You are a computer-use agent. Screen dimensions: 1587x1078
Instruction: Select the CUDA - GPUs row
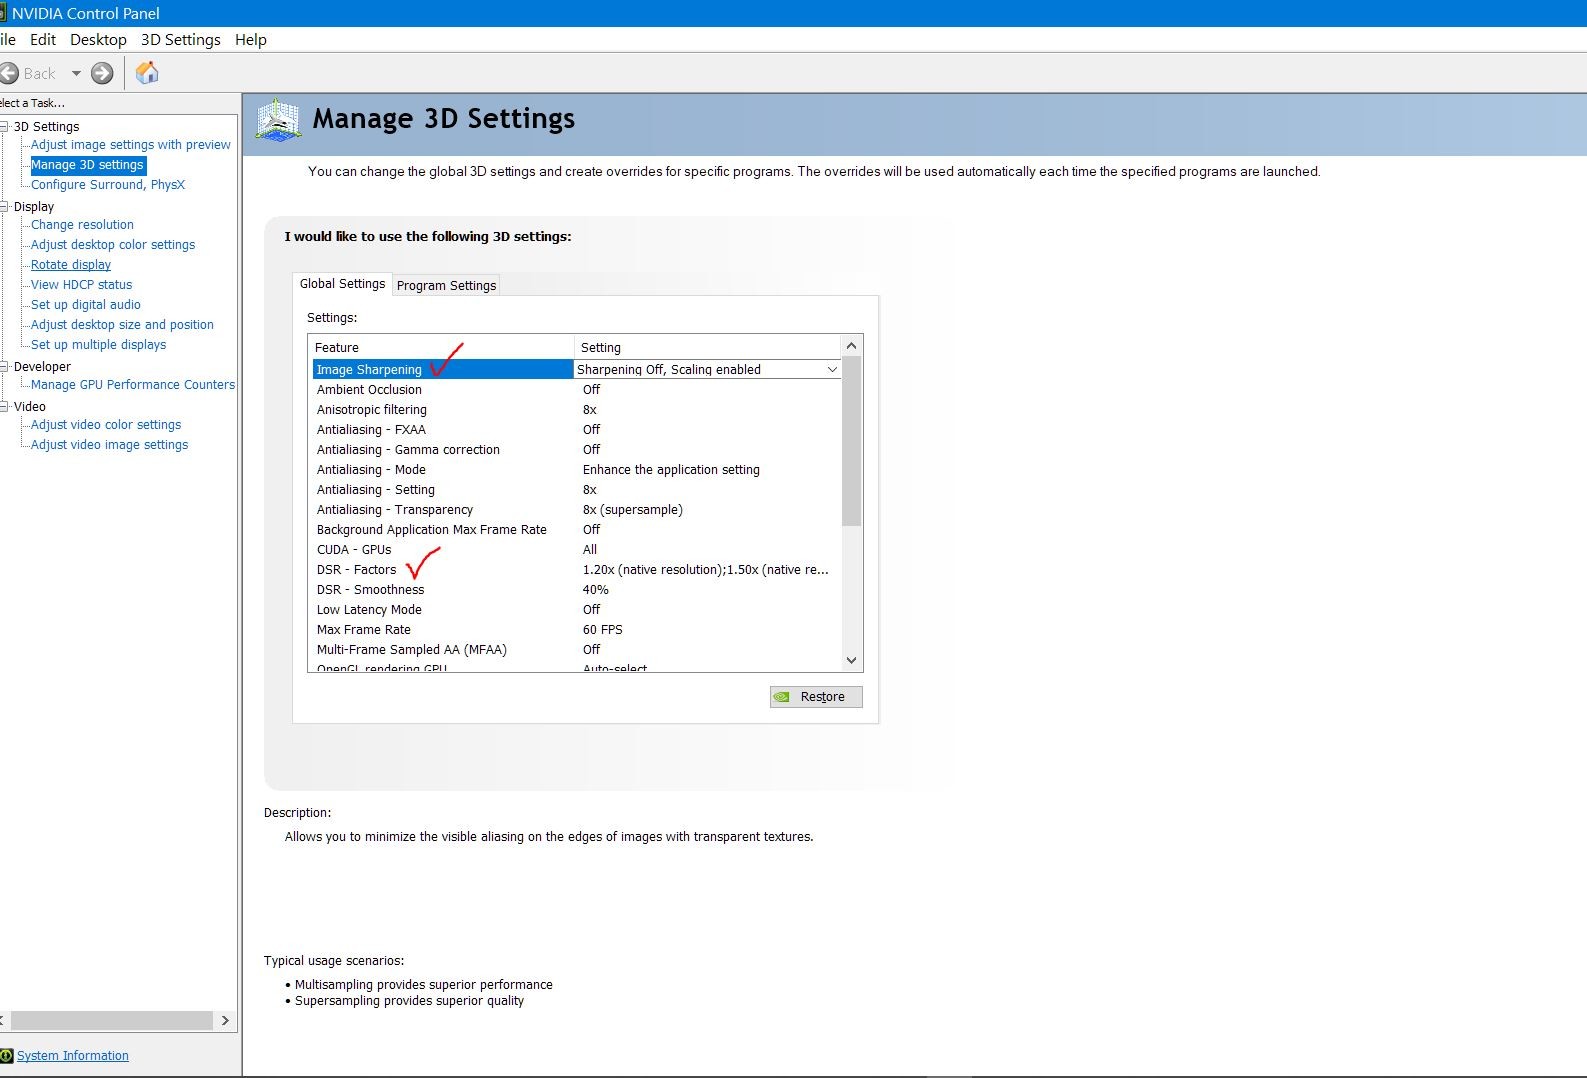pyautogui.click(x=577, y=550)
